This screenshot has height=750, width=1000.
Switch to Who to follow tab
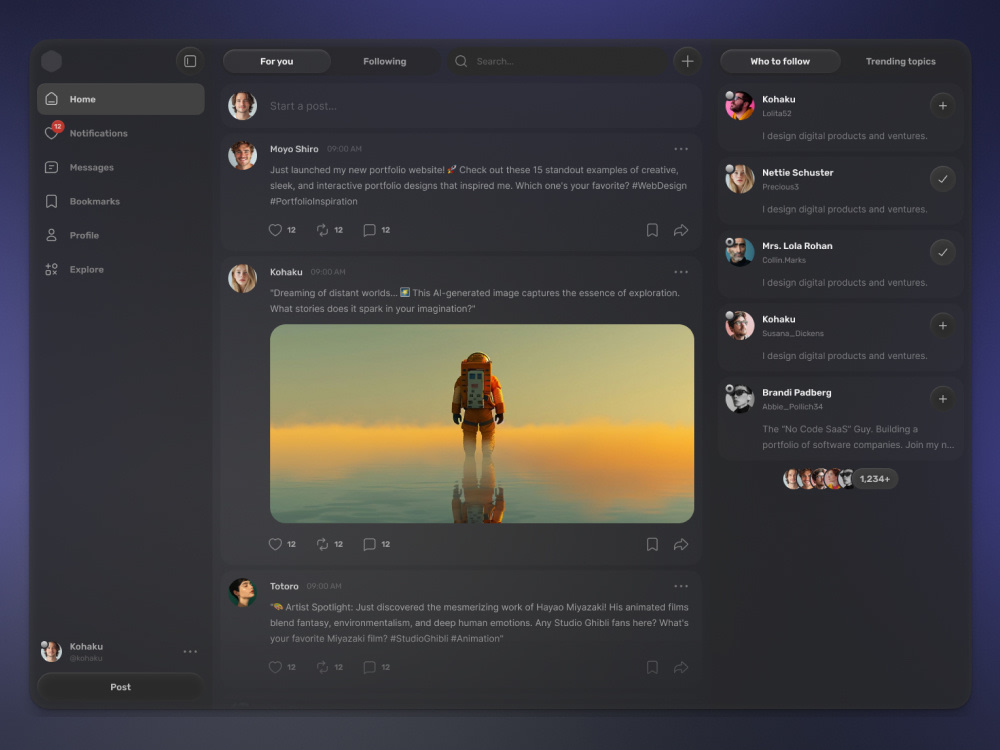(780, 61)
